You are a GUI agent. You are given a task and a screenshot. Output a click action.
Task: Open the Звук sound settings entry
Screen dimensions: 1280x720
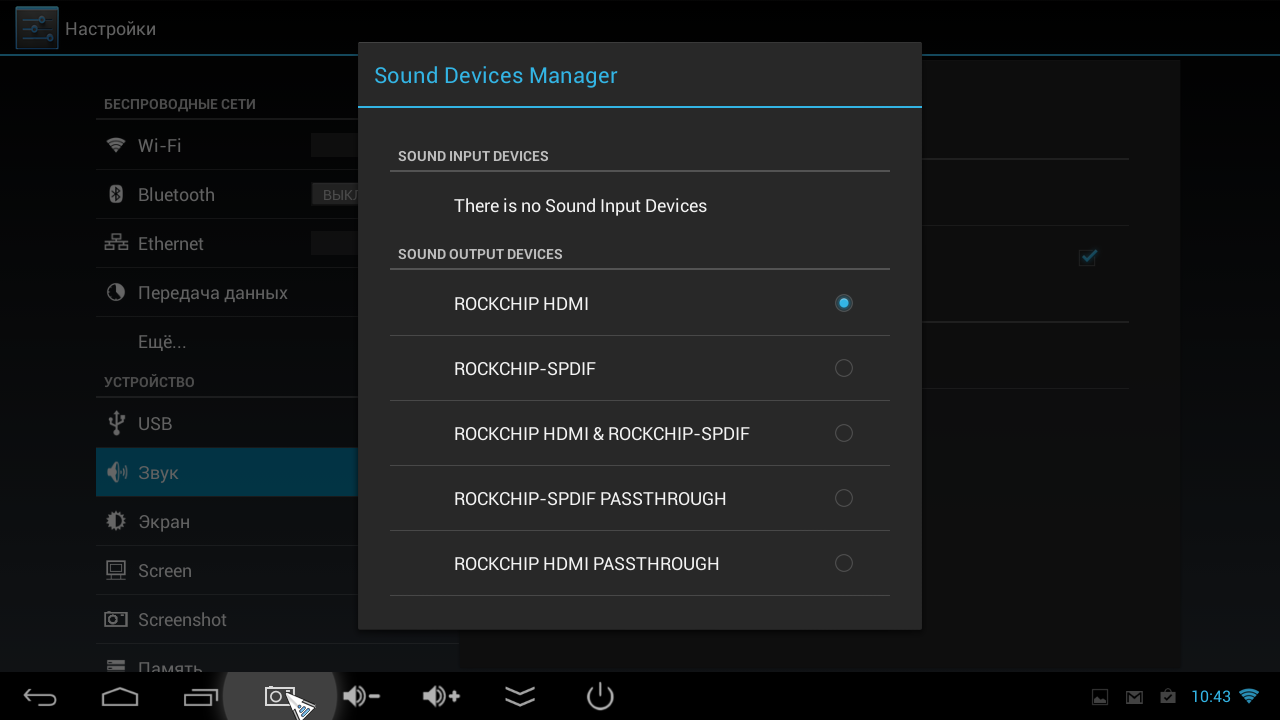point(227,472)
